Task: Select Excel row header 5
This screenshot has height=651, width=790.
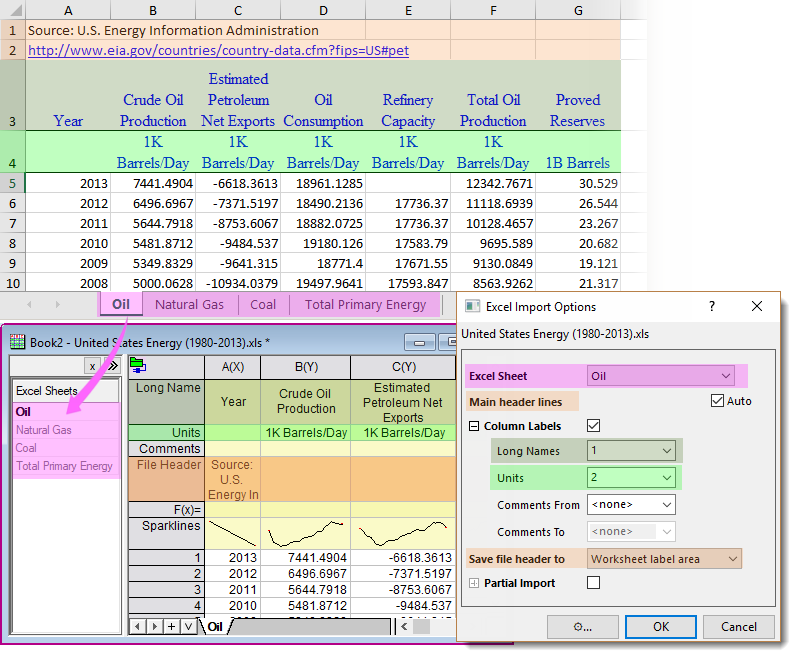Action: (x=13, y=183)
